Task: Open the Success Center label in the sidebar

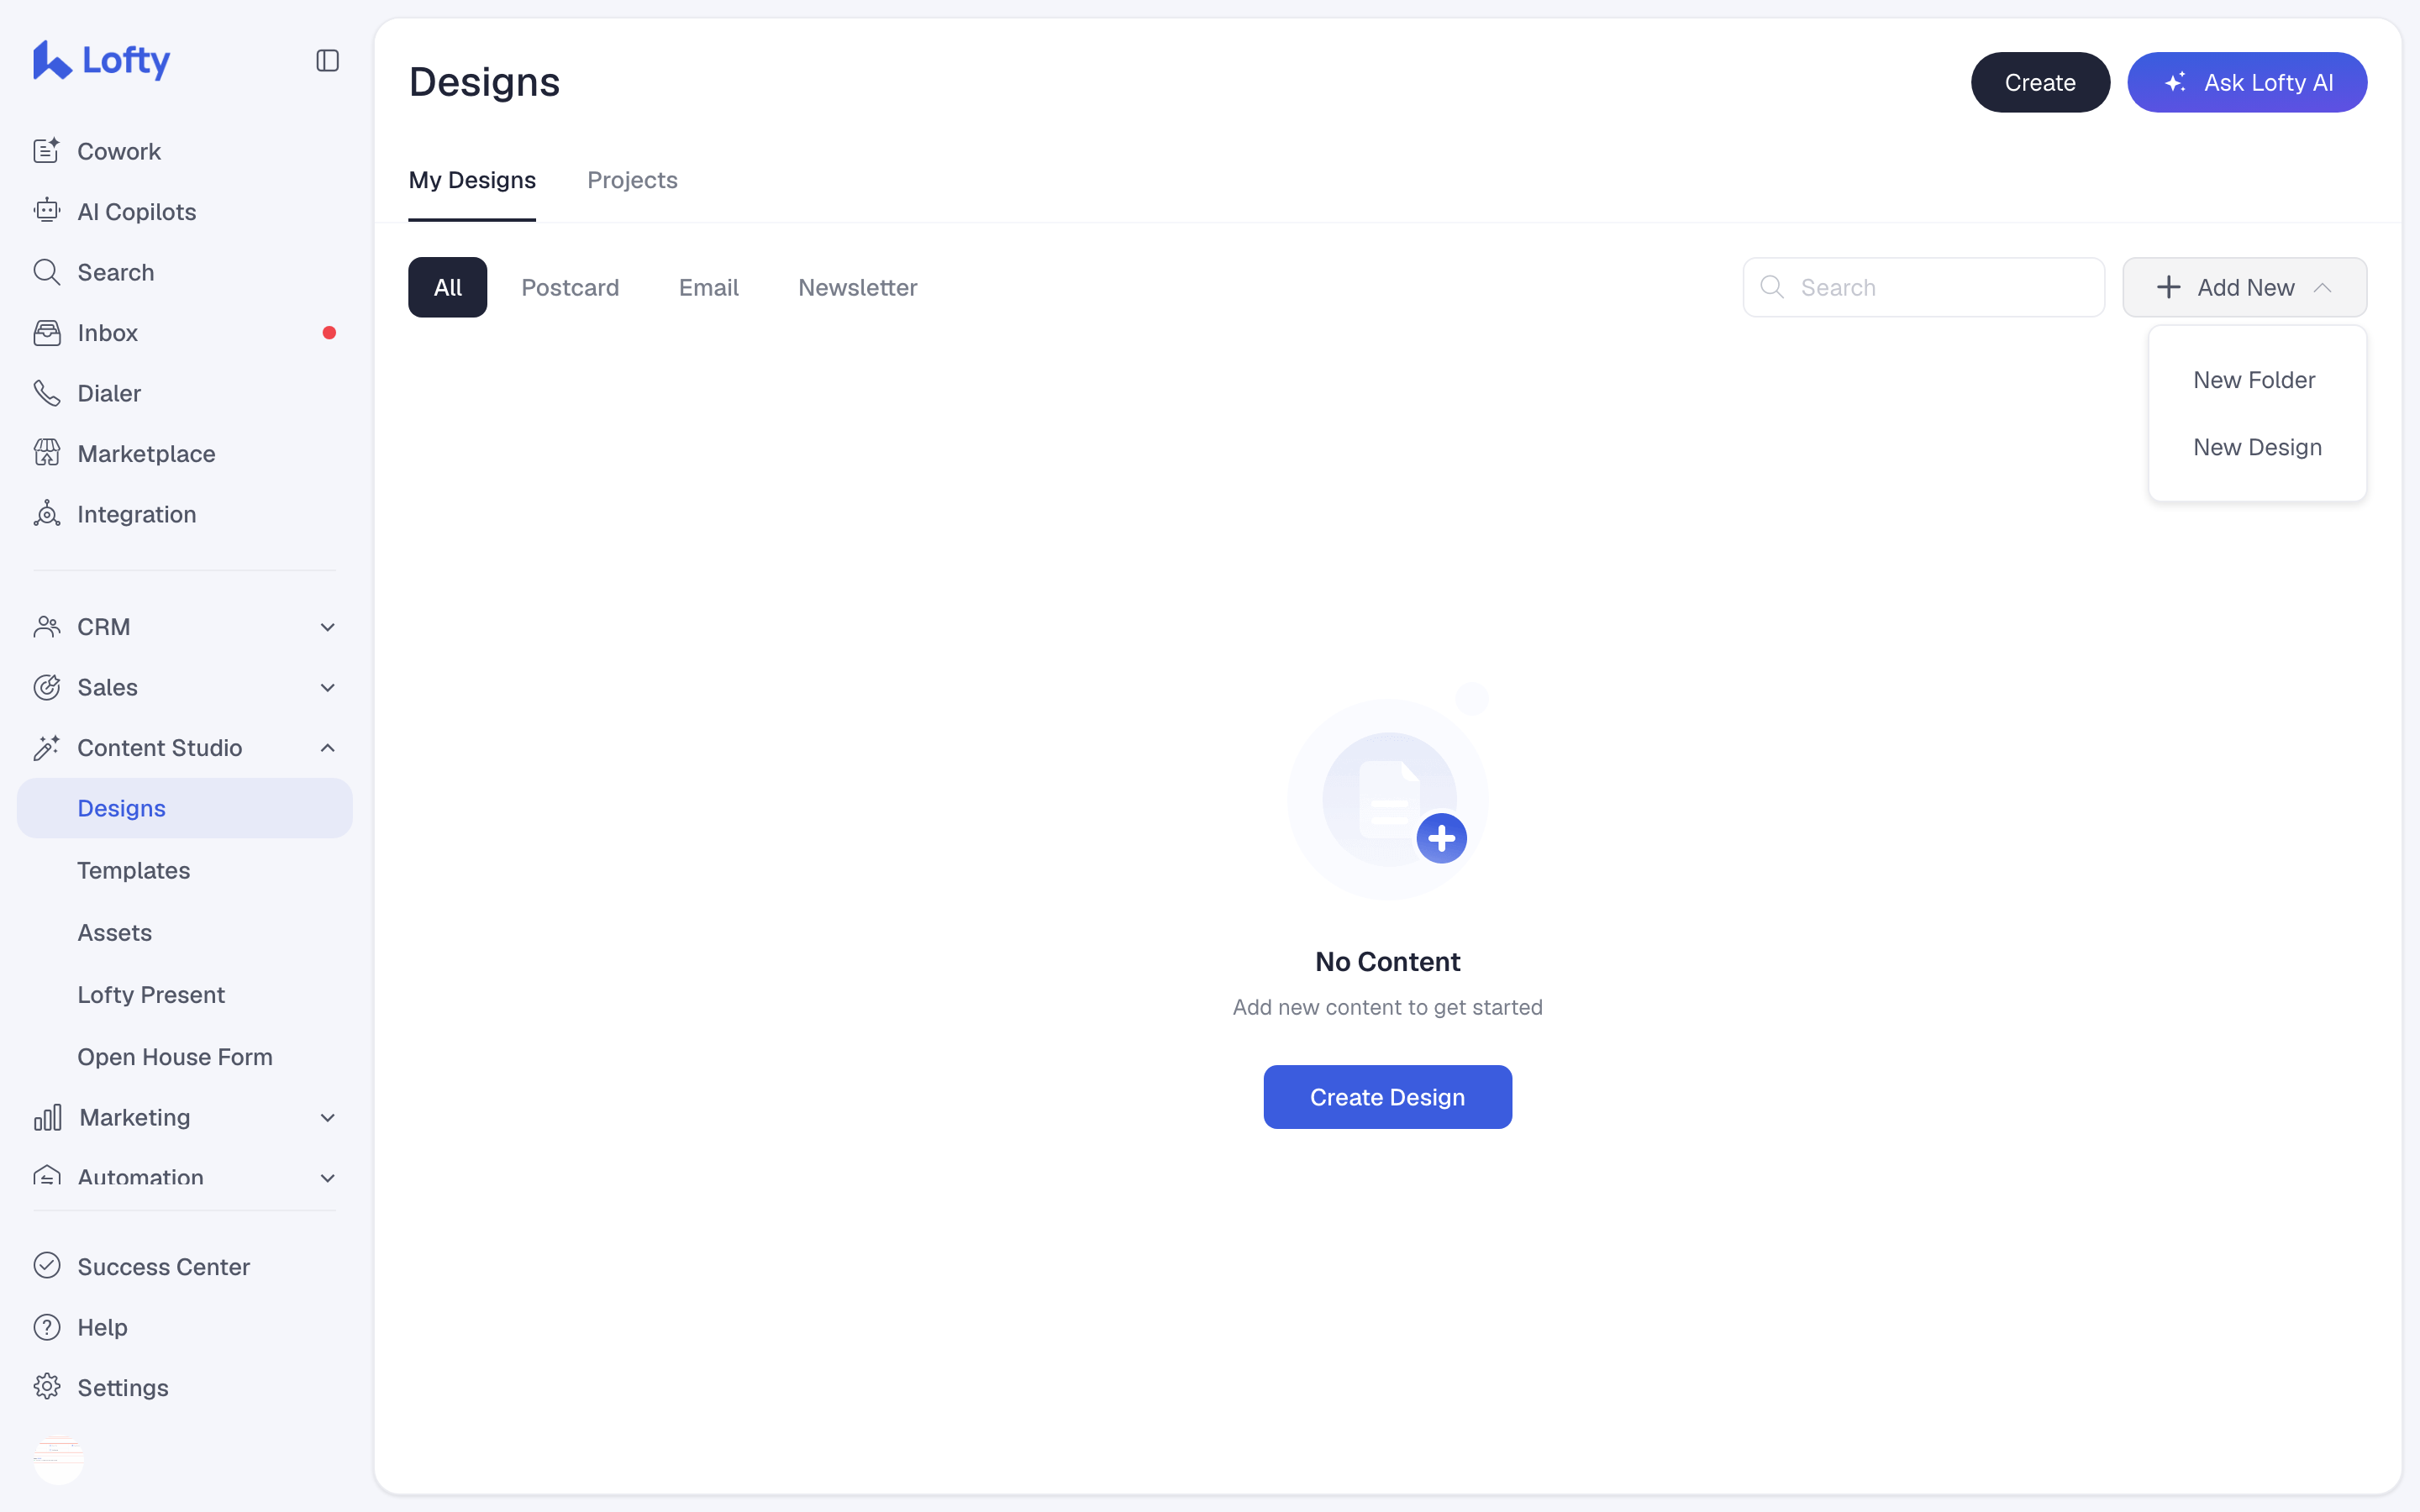Action: point(163,1266)
